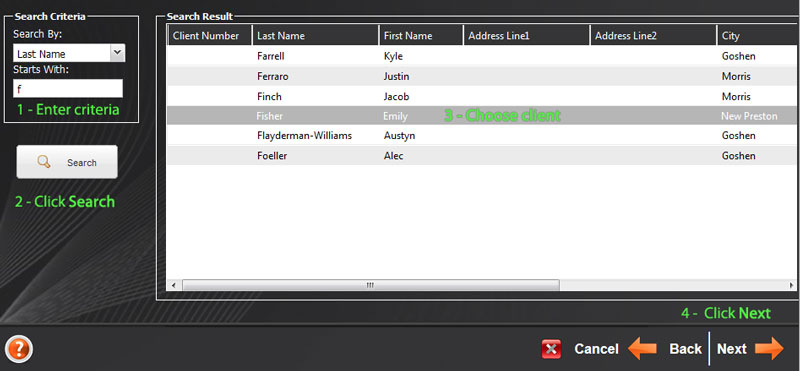Click first name Jacob cell
The height and width of the screenshot is (371, 800).
coord(396,96)
